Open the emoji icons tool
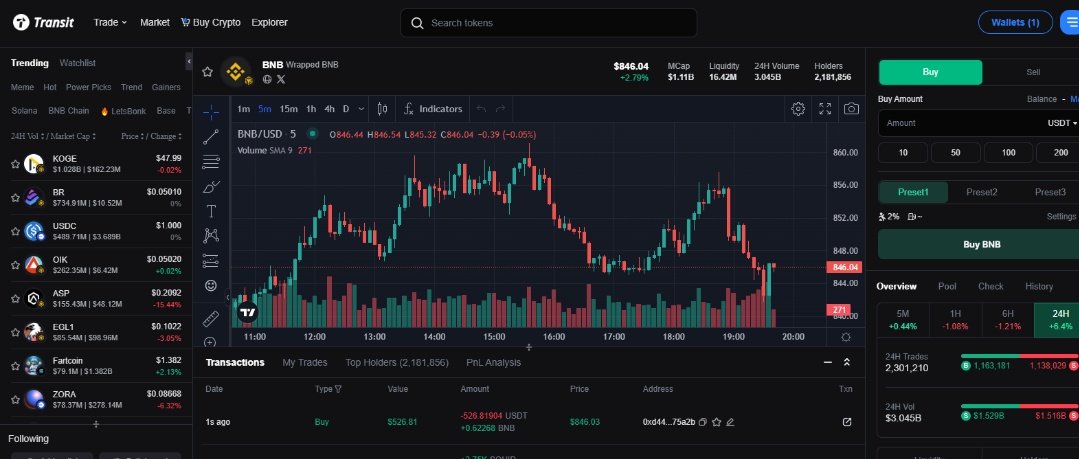The width and height of the screenshot is (1079, 459). pos(211,285)
